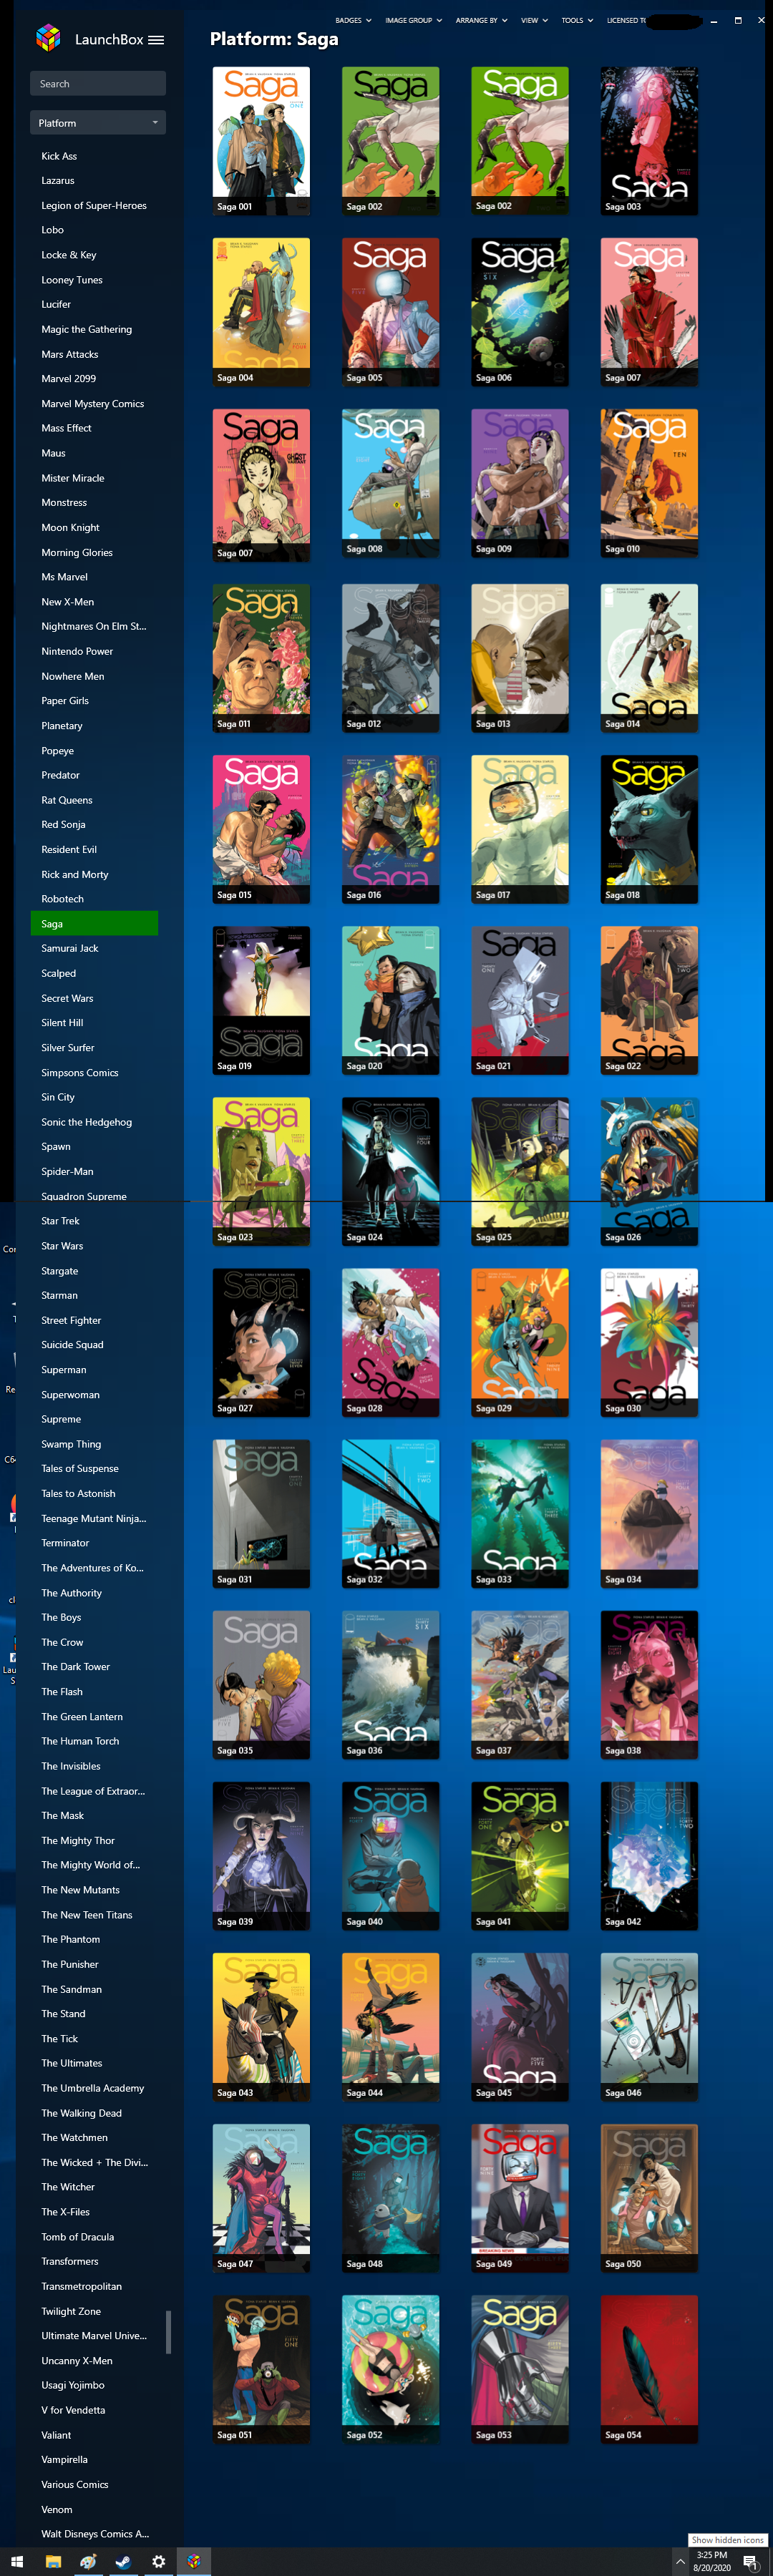Select the highlighted Saga platform

pos(94,923)
